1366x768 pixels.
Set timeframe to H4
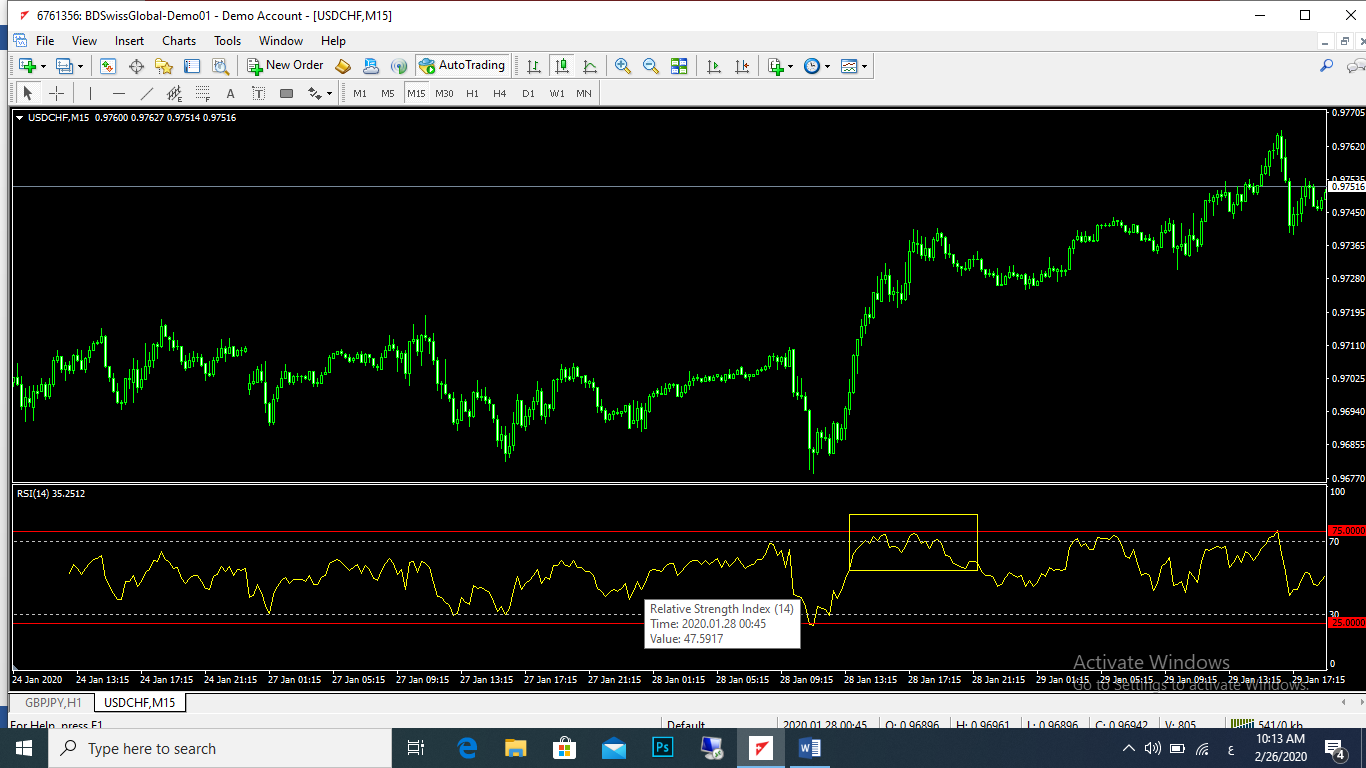500,93
